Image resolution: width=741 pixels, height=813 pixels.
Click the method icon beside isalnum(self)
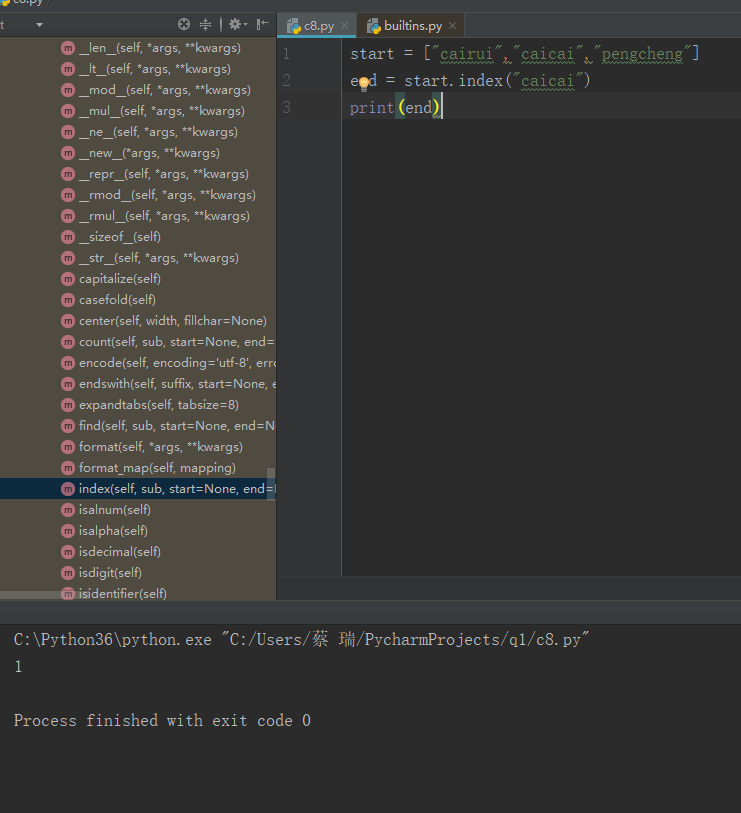tap(68, 510)
